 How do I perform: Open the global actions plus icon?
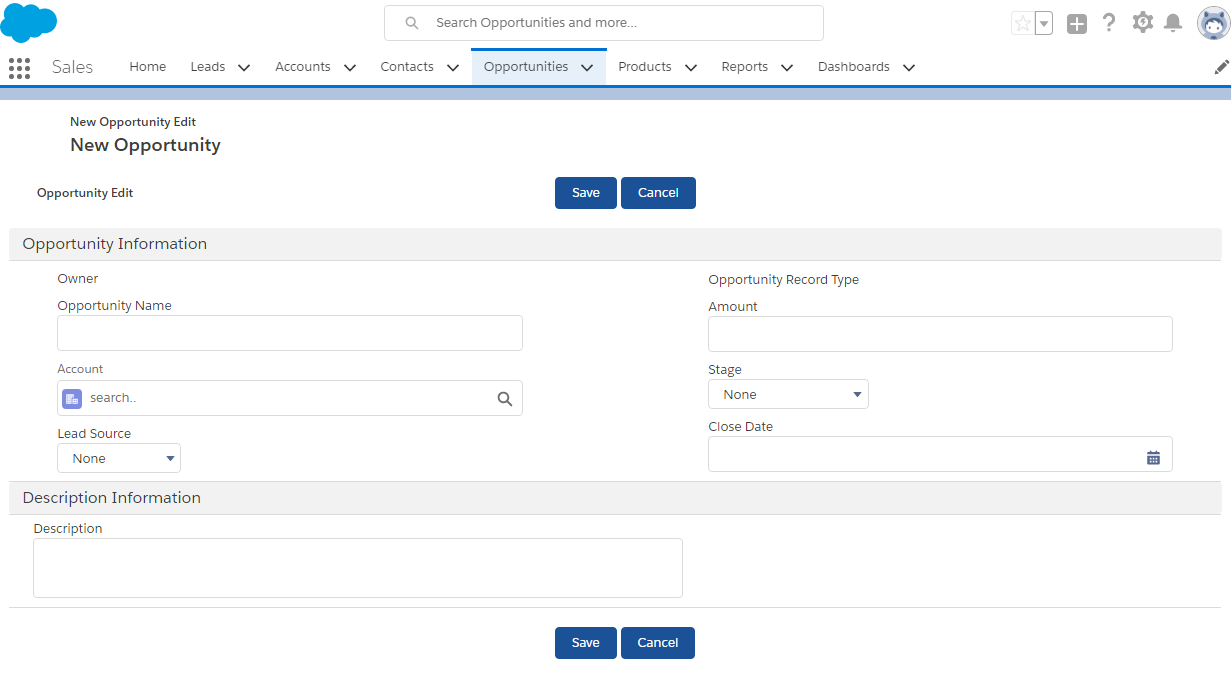click(x=1076, y=23)
